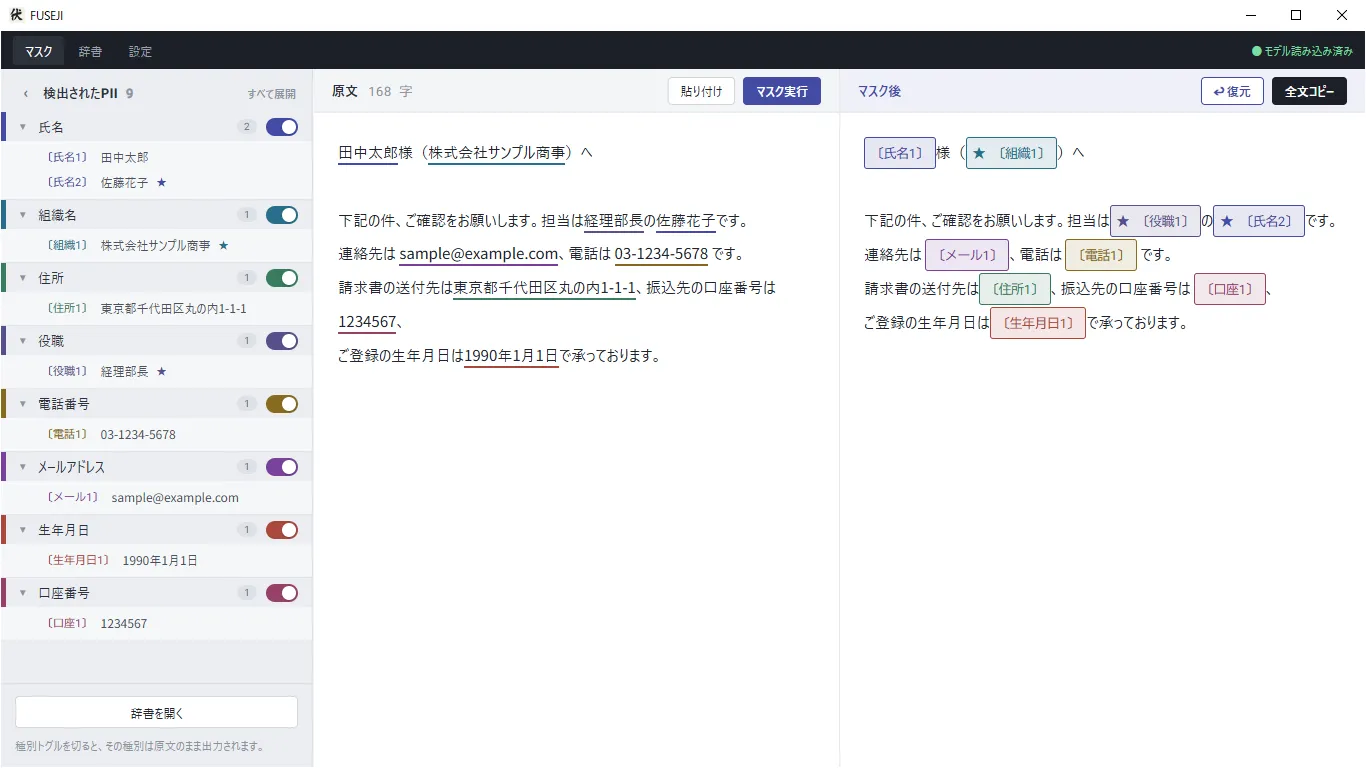Viewport: 1366px width, 768px height.
Task: Toggle the メールアドレス switch
Action: click(282, 467)
